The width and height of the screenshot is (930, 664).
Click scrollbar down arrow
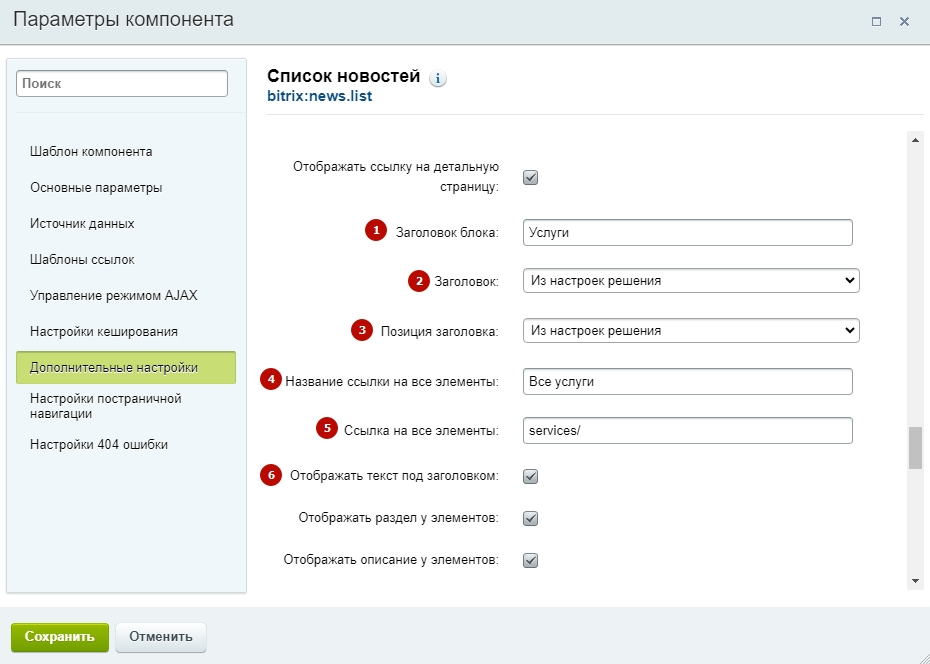(915, 582)
